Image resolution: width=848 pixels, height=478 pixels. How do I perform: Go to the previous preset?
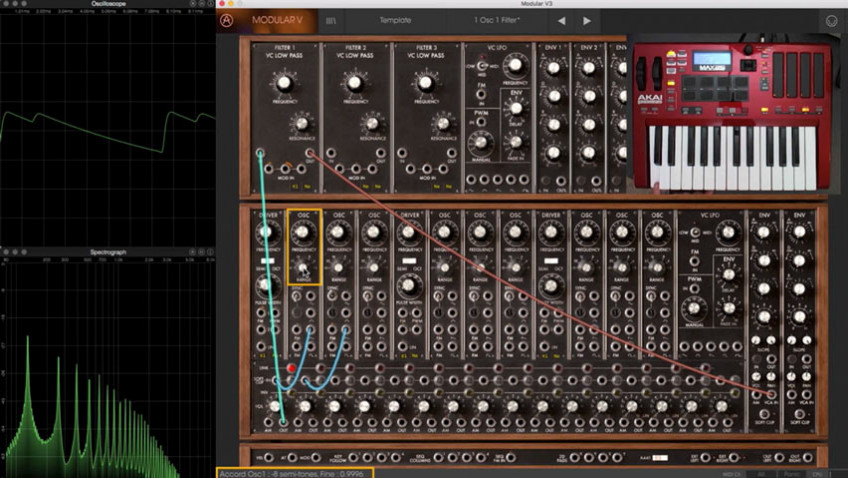(561, 20)
